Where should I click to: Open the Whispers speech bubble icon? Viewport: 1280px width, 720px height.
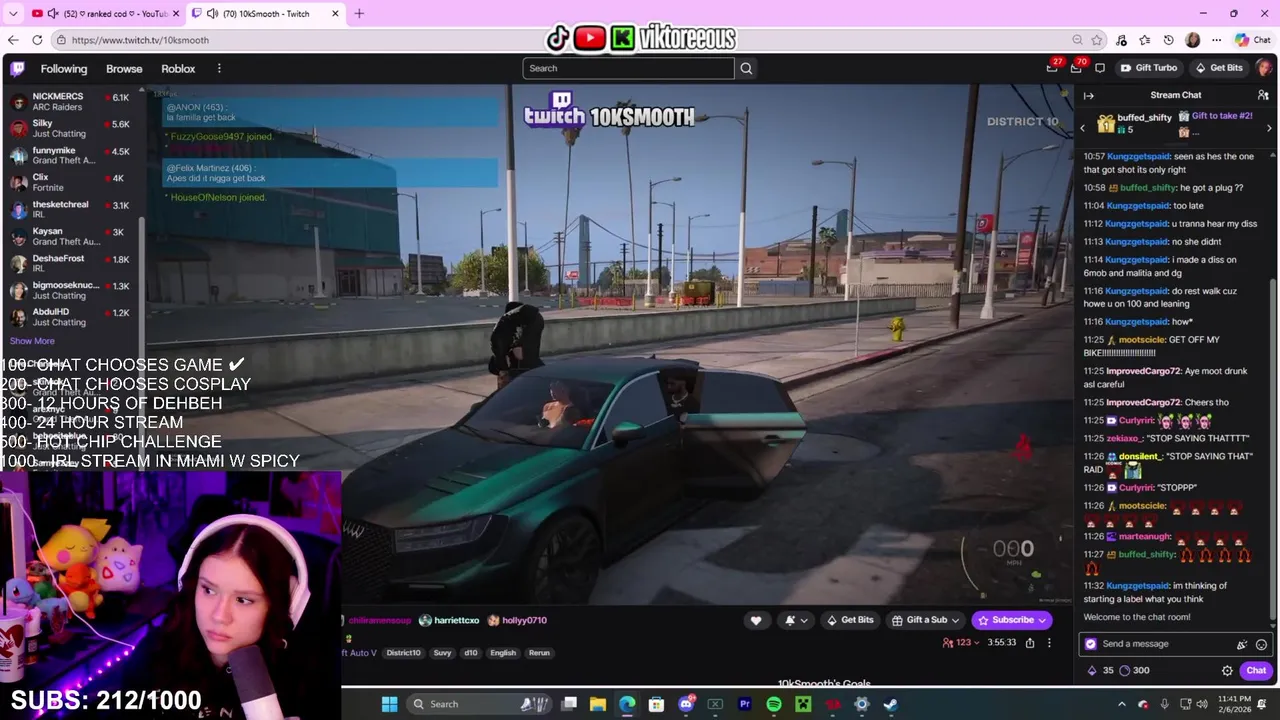pos(1100,68)
